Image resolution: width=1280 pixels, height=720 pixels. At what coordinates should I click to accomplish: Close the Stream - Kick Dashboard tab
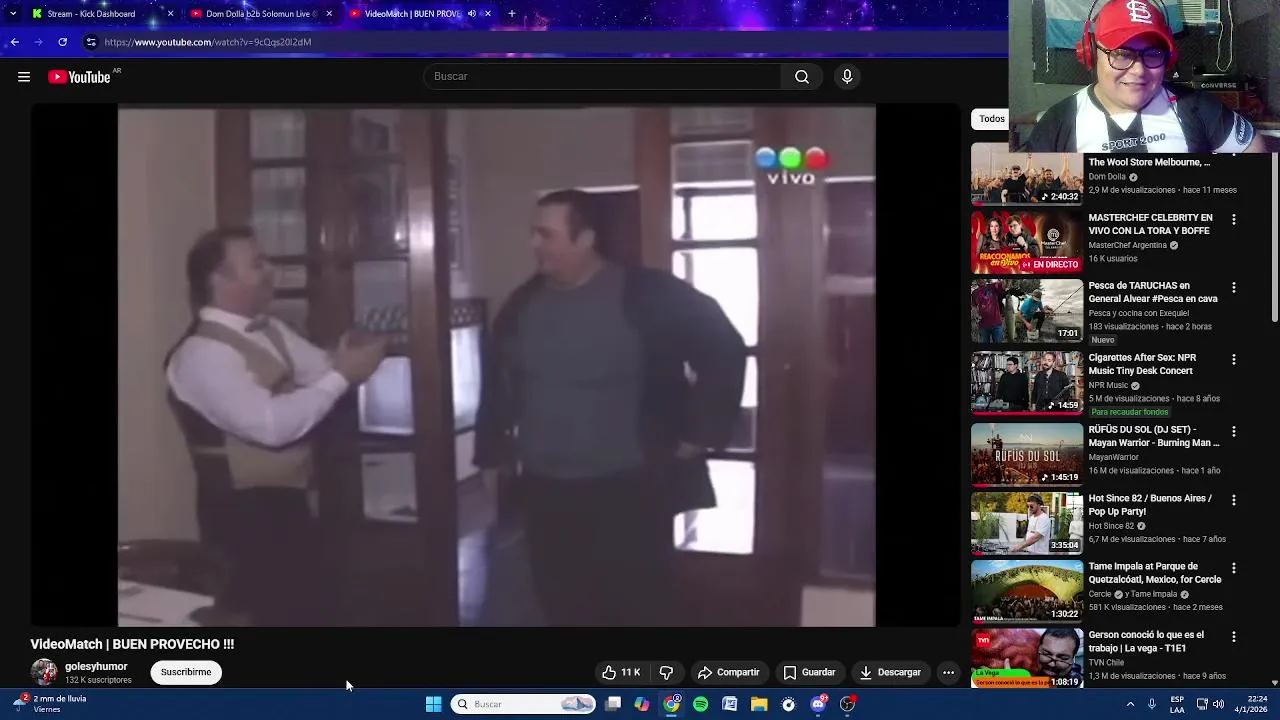pyautogui.click(x=170, y=14)
